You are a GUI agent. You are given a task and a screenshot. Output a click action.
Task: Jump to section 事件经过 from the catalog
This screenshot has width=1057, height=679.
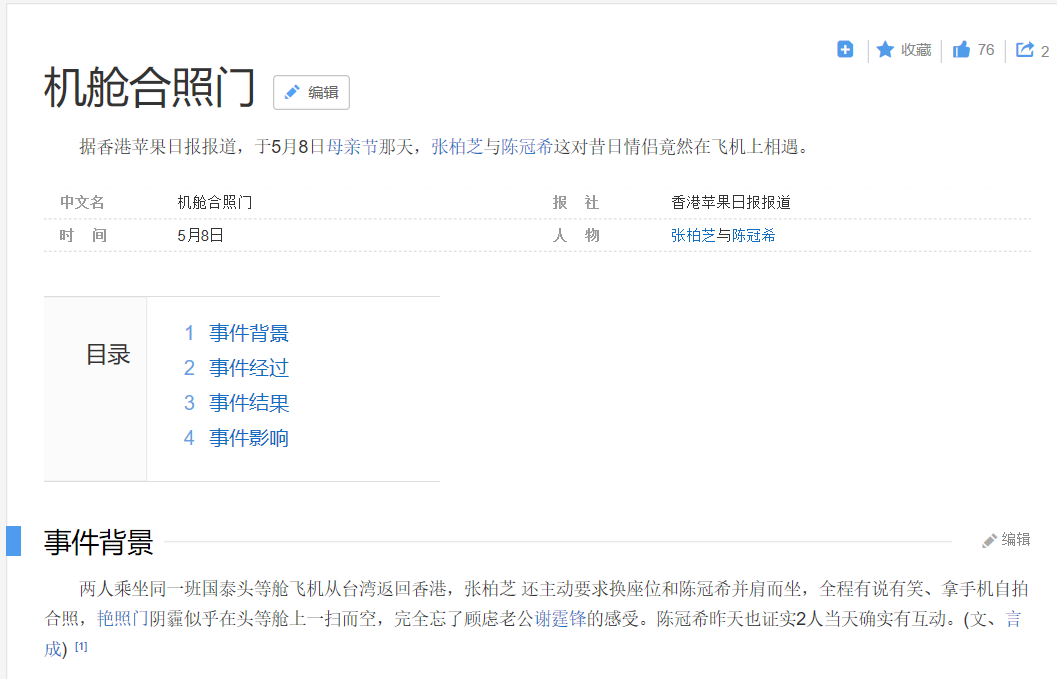pyautogui.click(x=247, y=368)
